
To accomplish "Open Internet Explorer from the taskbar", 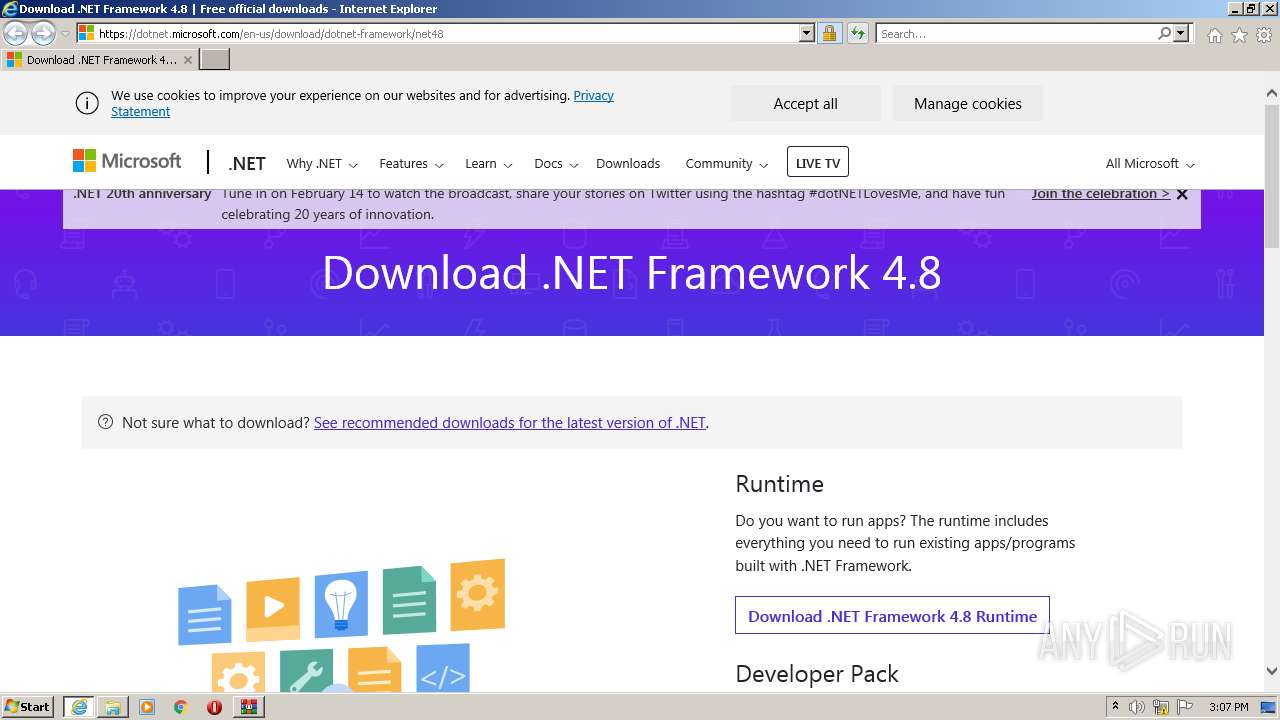I will tap(78, 707).
